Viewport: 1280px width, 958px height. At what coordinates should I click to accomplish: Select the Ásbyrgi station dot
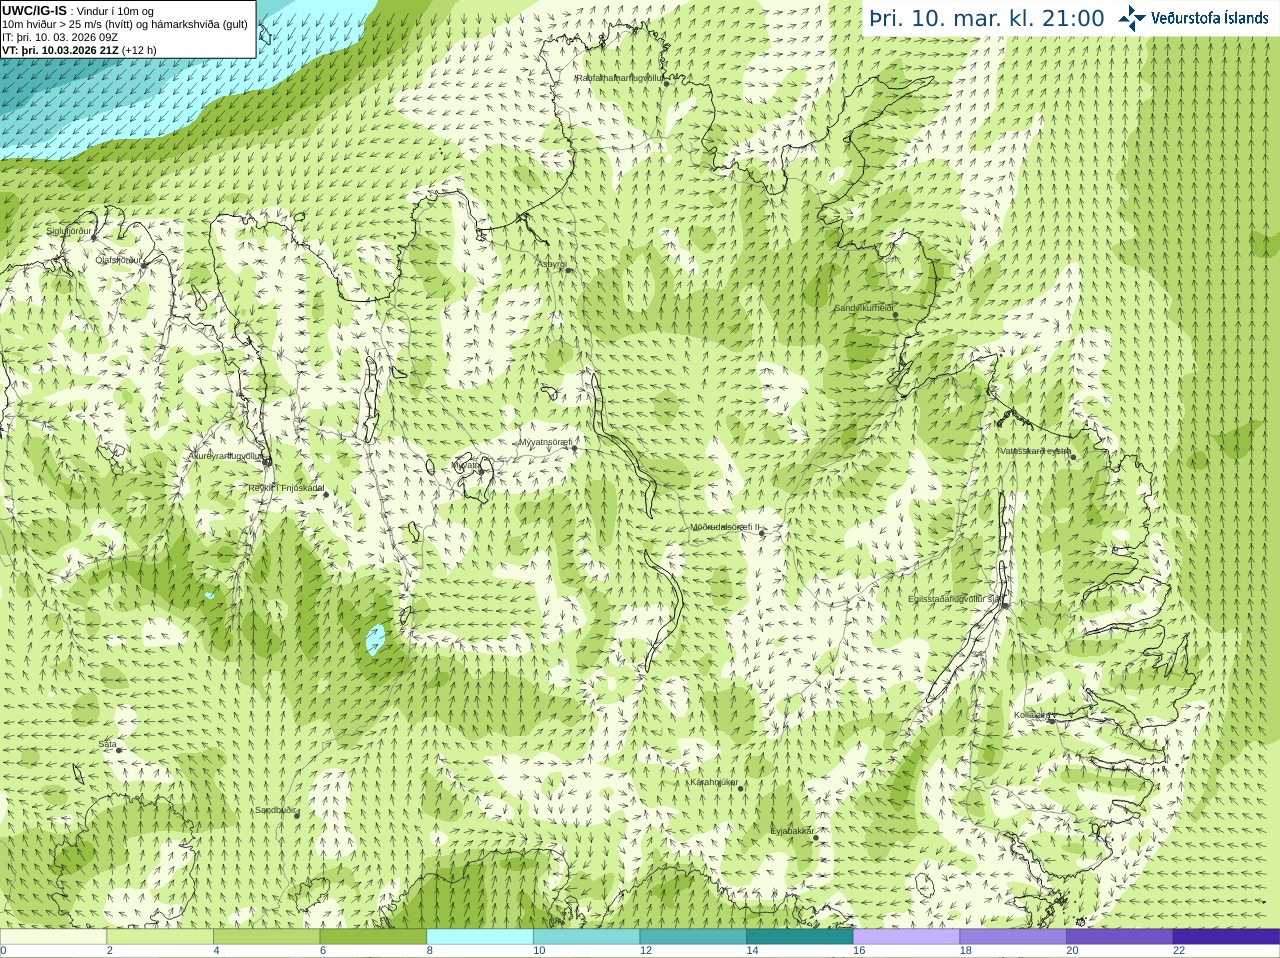pos(568,270)
